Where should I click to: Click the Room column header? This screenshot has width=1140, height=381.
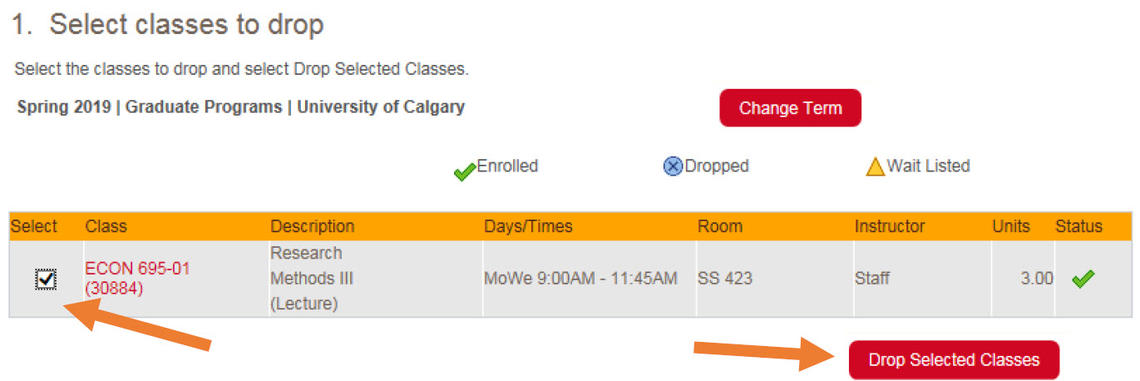point(720,227)
